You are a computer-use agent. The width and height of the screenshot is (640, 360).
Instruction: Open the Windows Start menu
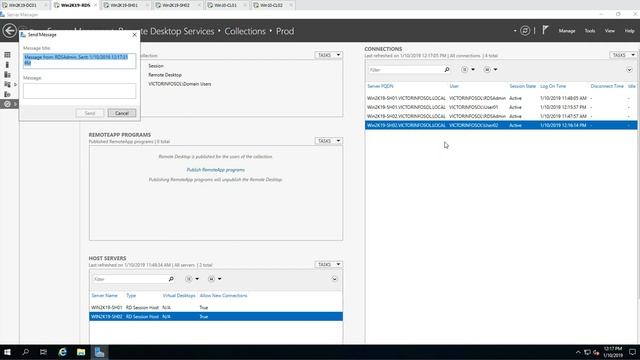coord(7,352)
